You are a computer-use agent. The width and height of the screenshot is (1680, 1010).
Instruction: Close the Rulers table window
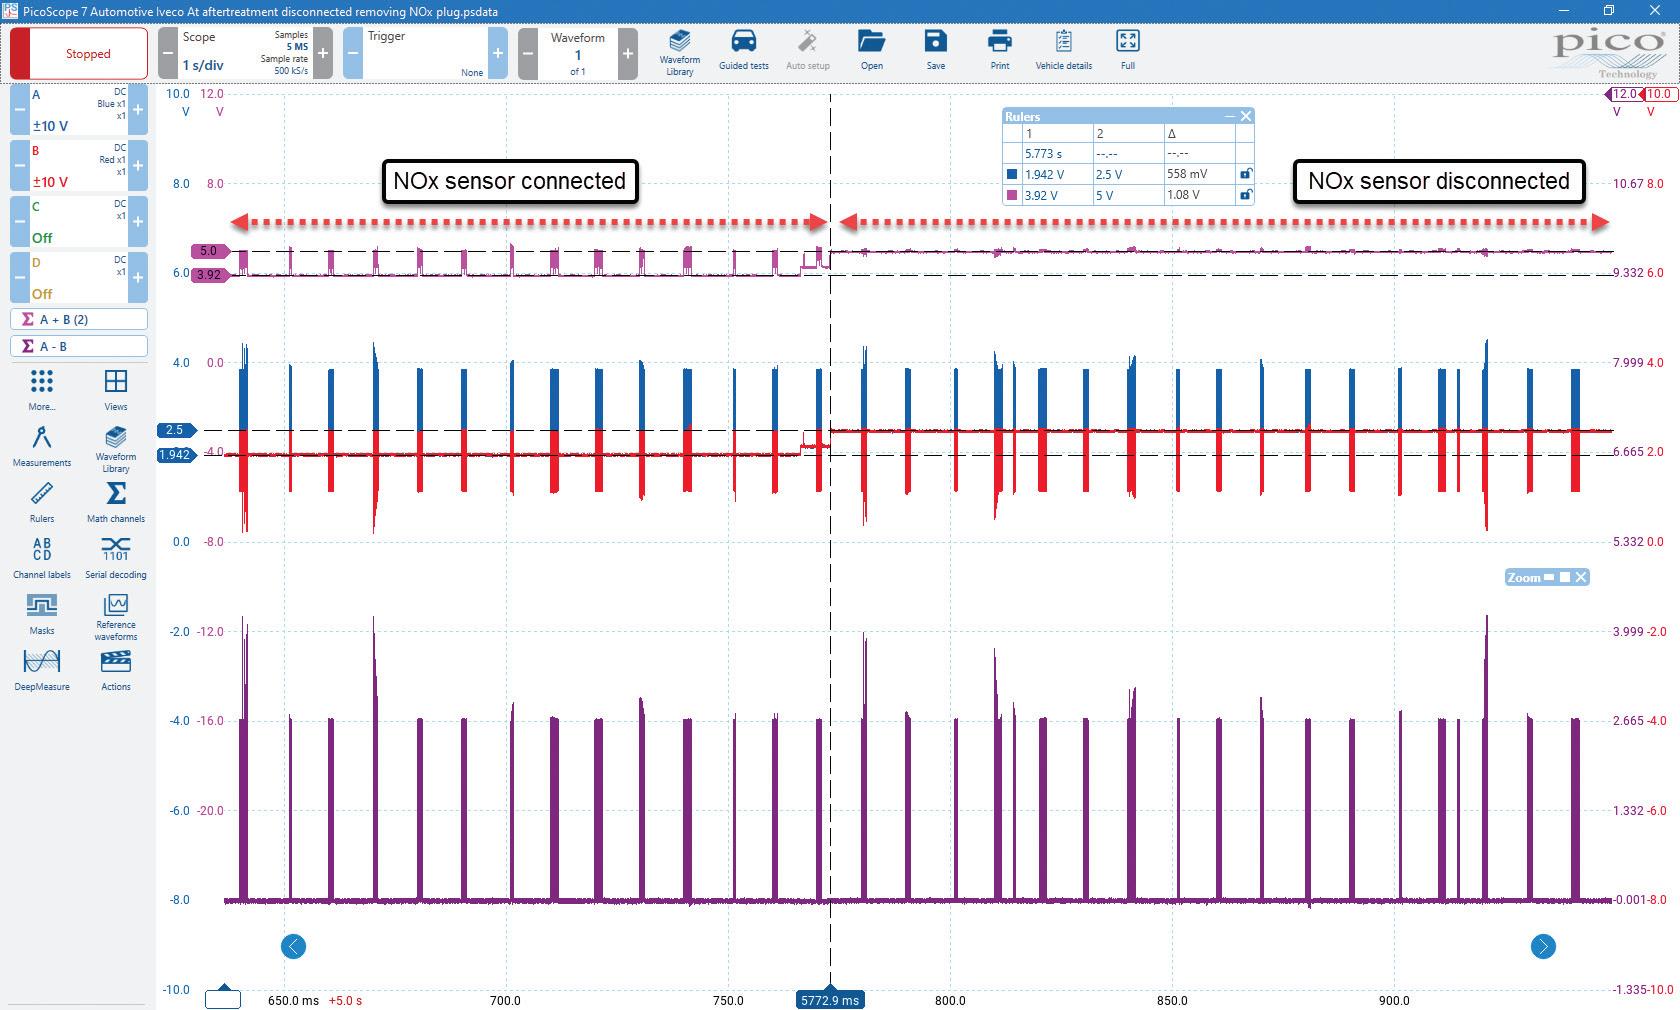click(x=1245, y=116)
